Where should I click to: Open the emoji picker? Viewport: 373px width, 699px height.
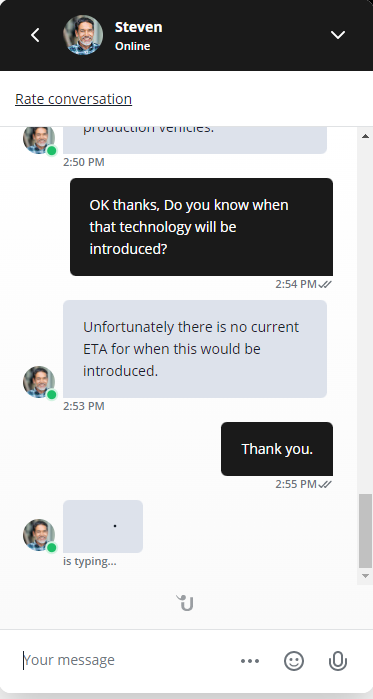(294, 661)
